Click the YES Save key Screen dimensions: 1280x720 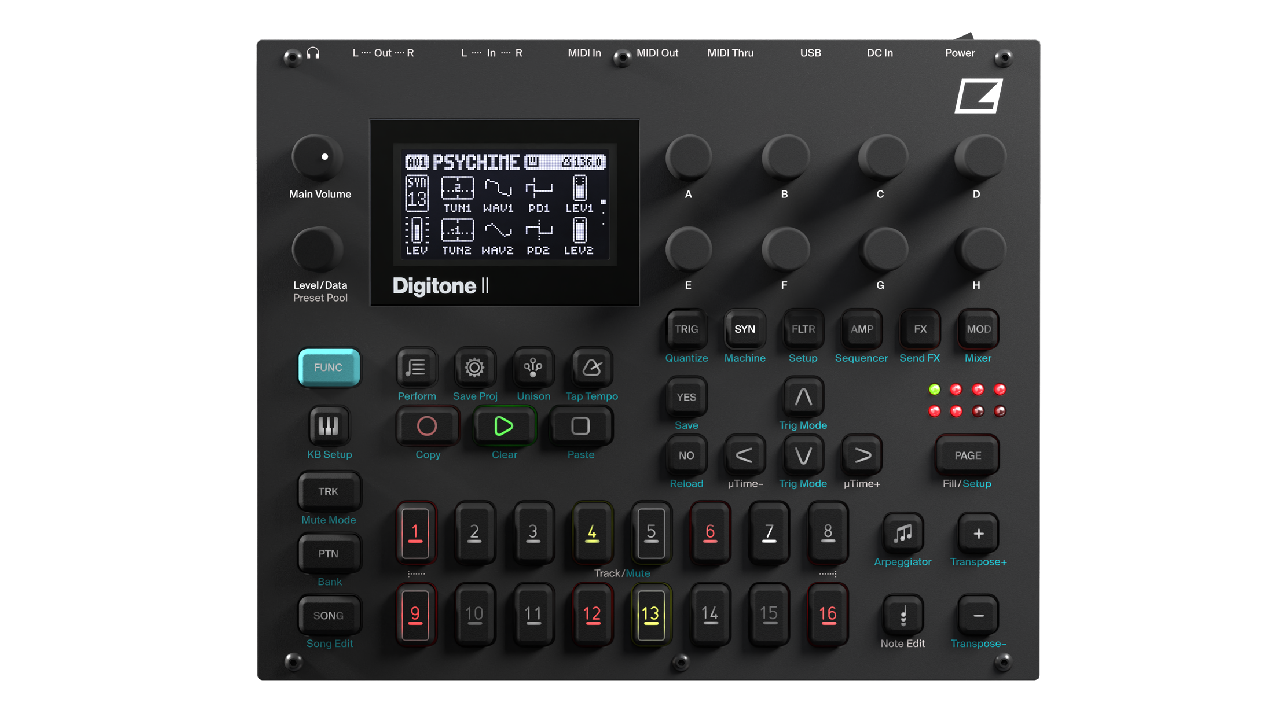[686, 397]
